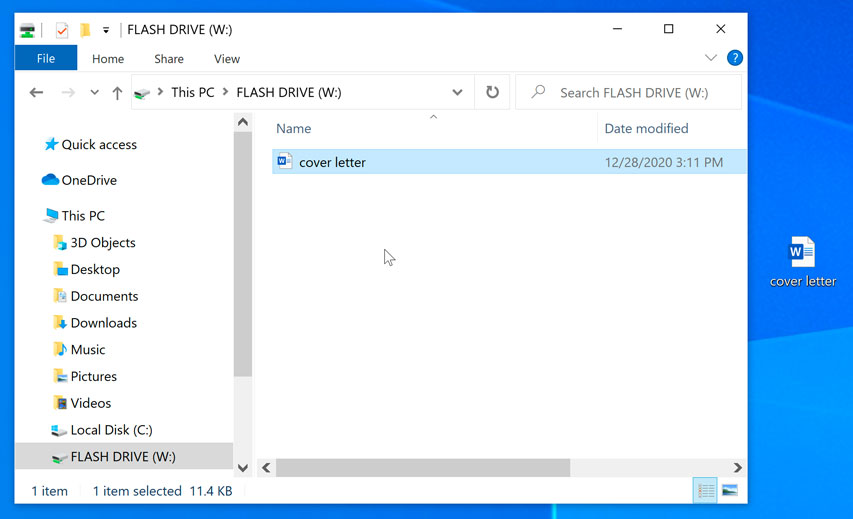
Task: Expand the ribbon with the chevron
Action: 710,58
